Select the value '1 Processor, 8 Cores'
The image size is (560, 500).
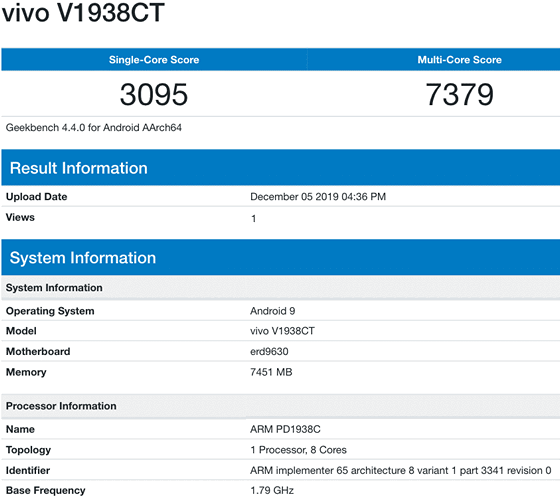click(298, 450)
